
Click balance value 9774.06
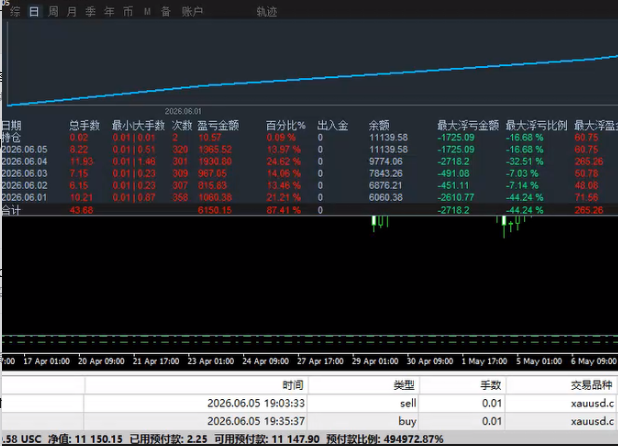pos(385,162)
